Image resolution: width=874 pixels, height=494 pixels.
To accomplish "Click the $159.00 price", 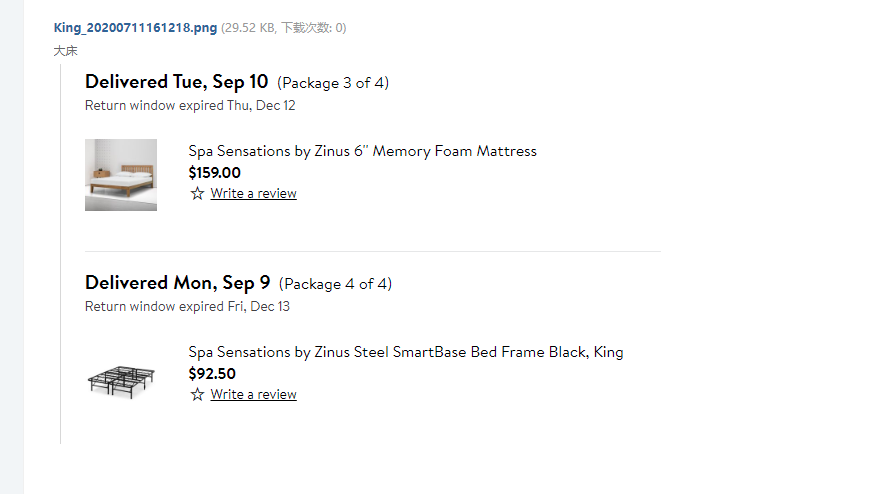I will (214, 172).
